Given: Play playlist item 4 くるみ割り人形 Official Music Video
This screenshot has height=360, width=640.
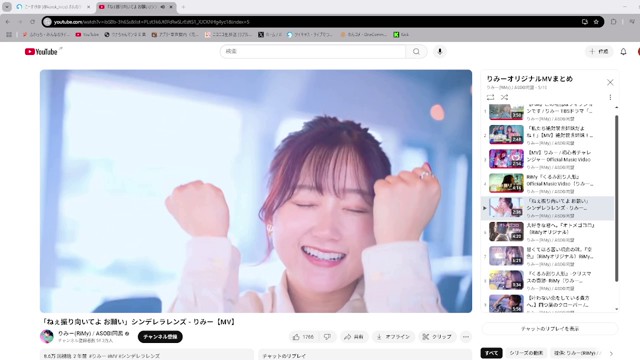Looking at the screenshot, I should pyautogui.click(x=547, y=183).
